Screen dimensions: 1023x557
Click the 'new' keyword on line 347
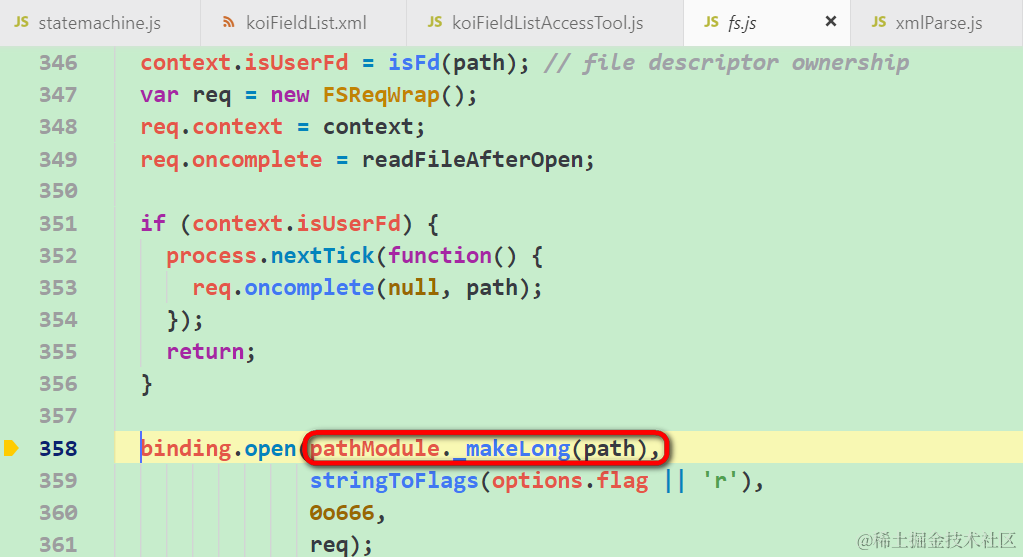point(290,95)
